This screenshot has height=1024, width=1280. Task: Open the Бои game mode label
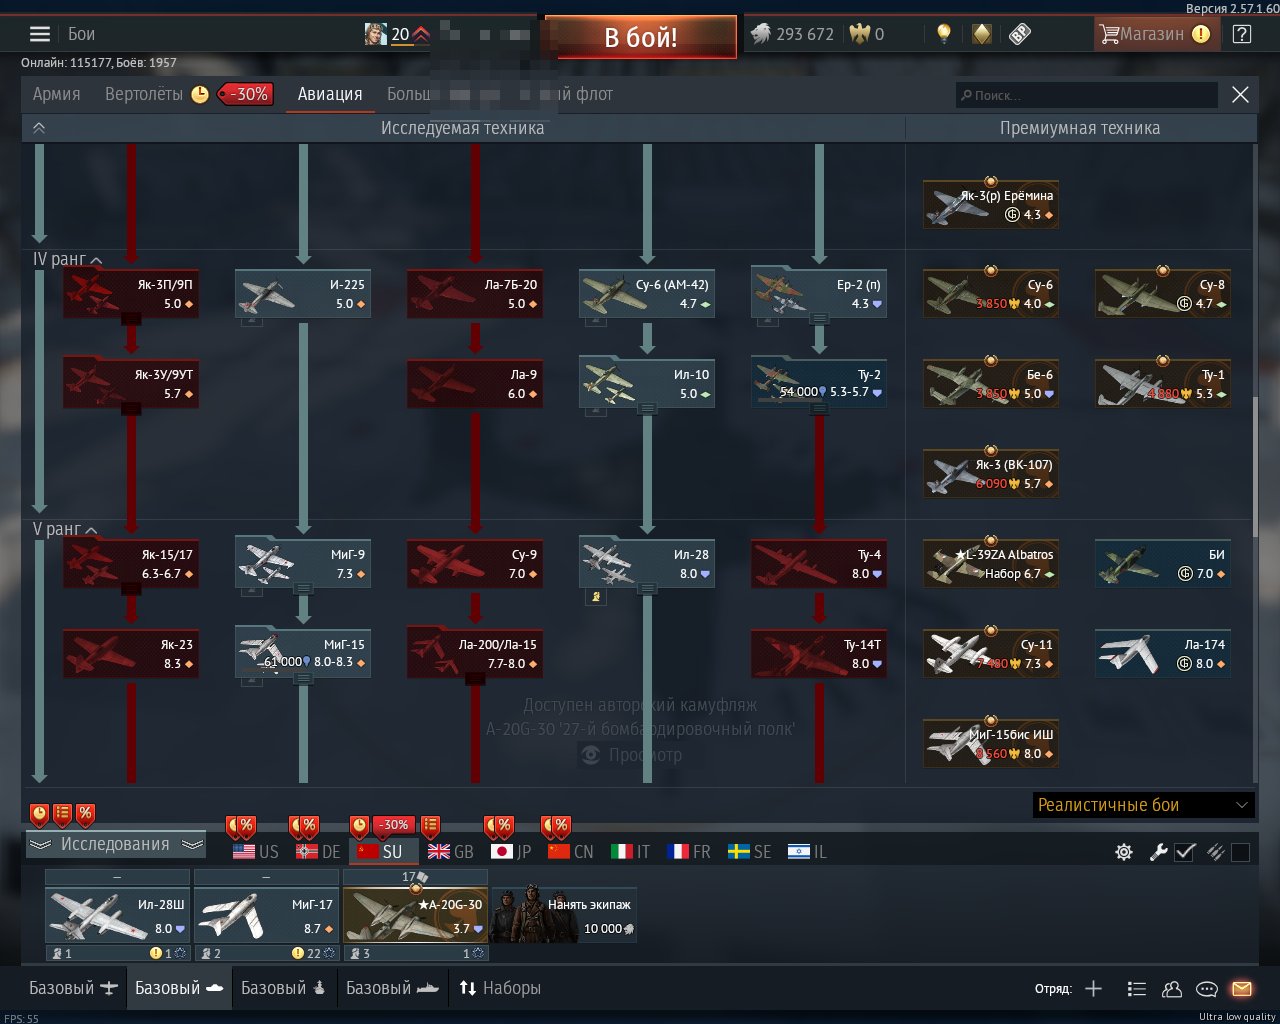tap(82, 34)
